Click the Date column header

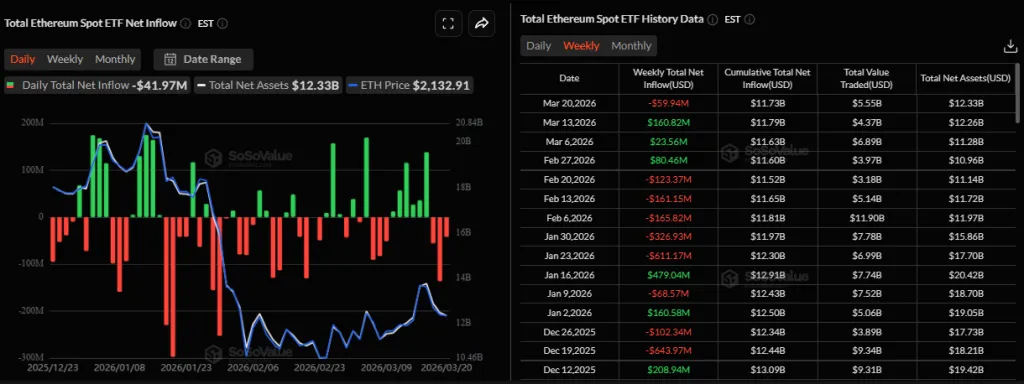click(569, 78)
